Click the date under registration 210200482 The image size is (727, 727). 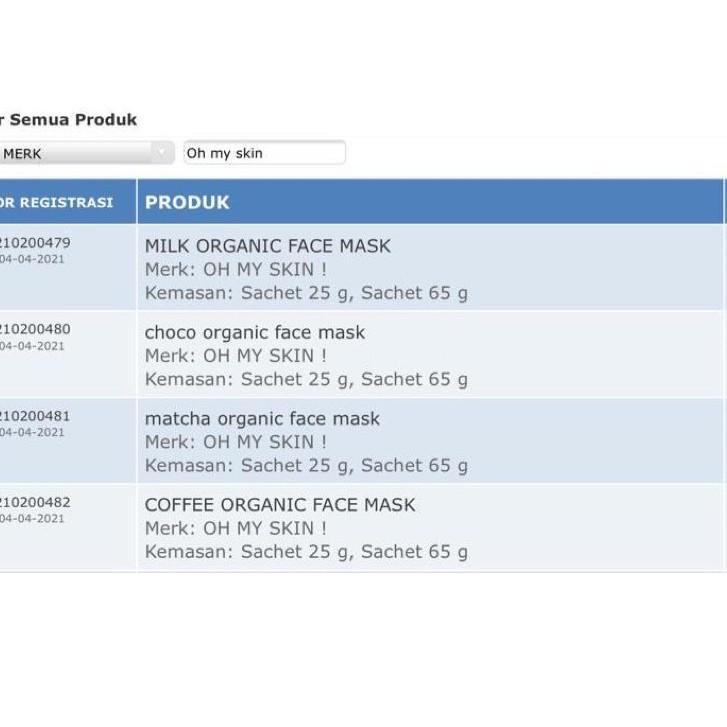click(32, 519)
